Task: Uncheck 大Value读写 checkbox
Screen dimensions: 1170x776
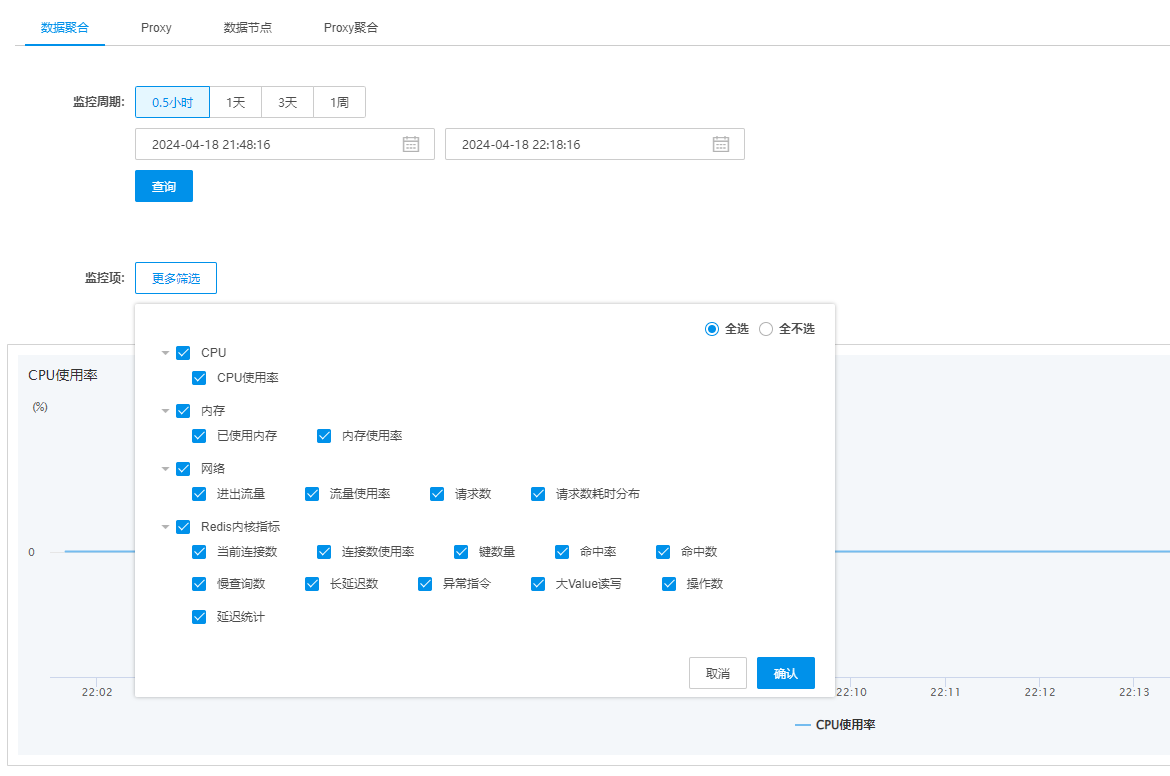Action: tap(538, 584)
